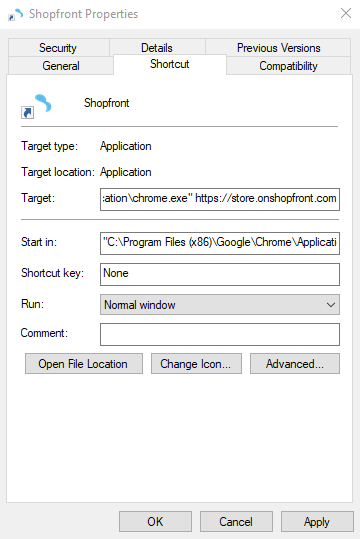Click the Run: label
The image size is (360, 539).
click(x=32, y=304)
